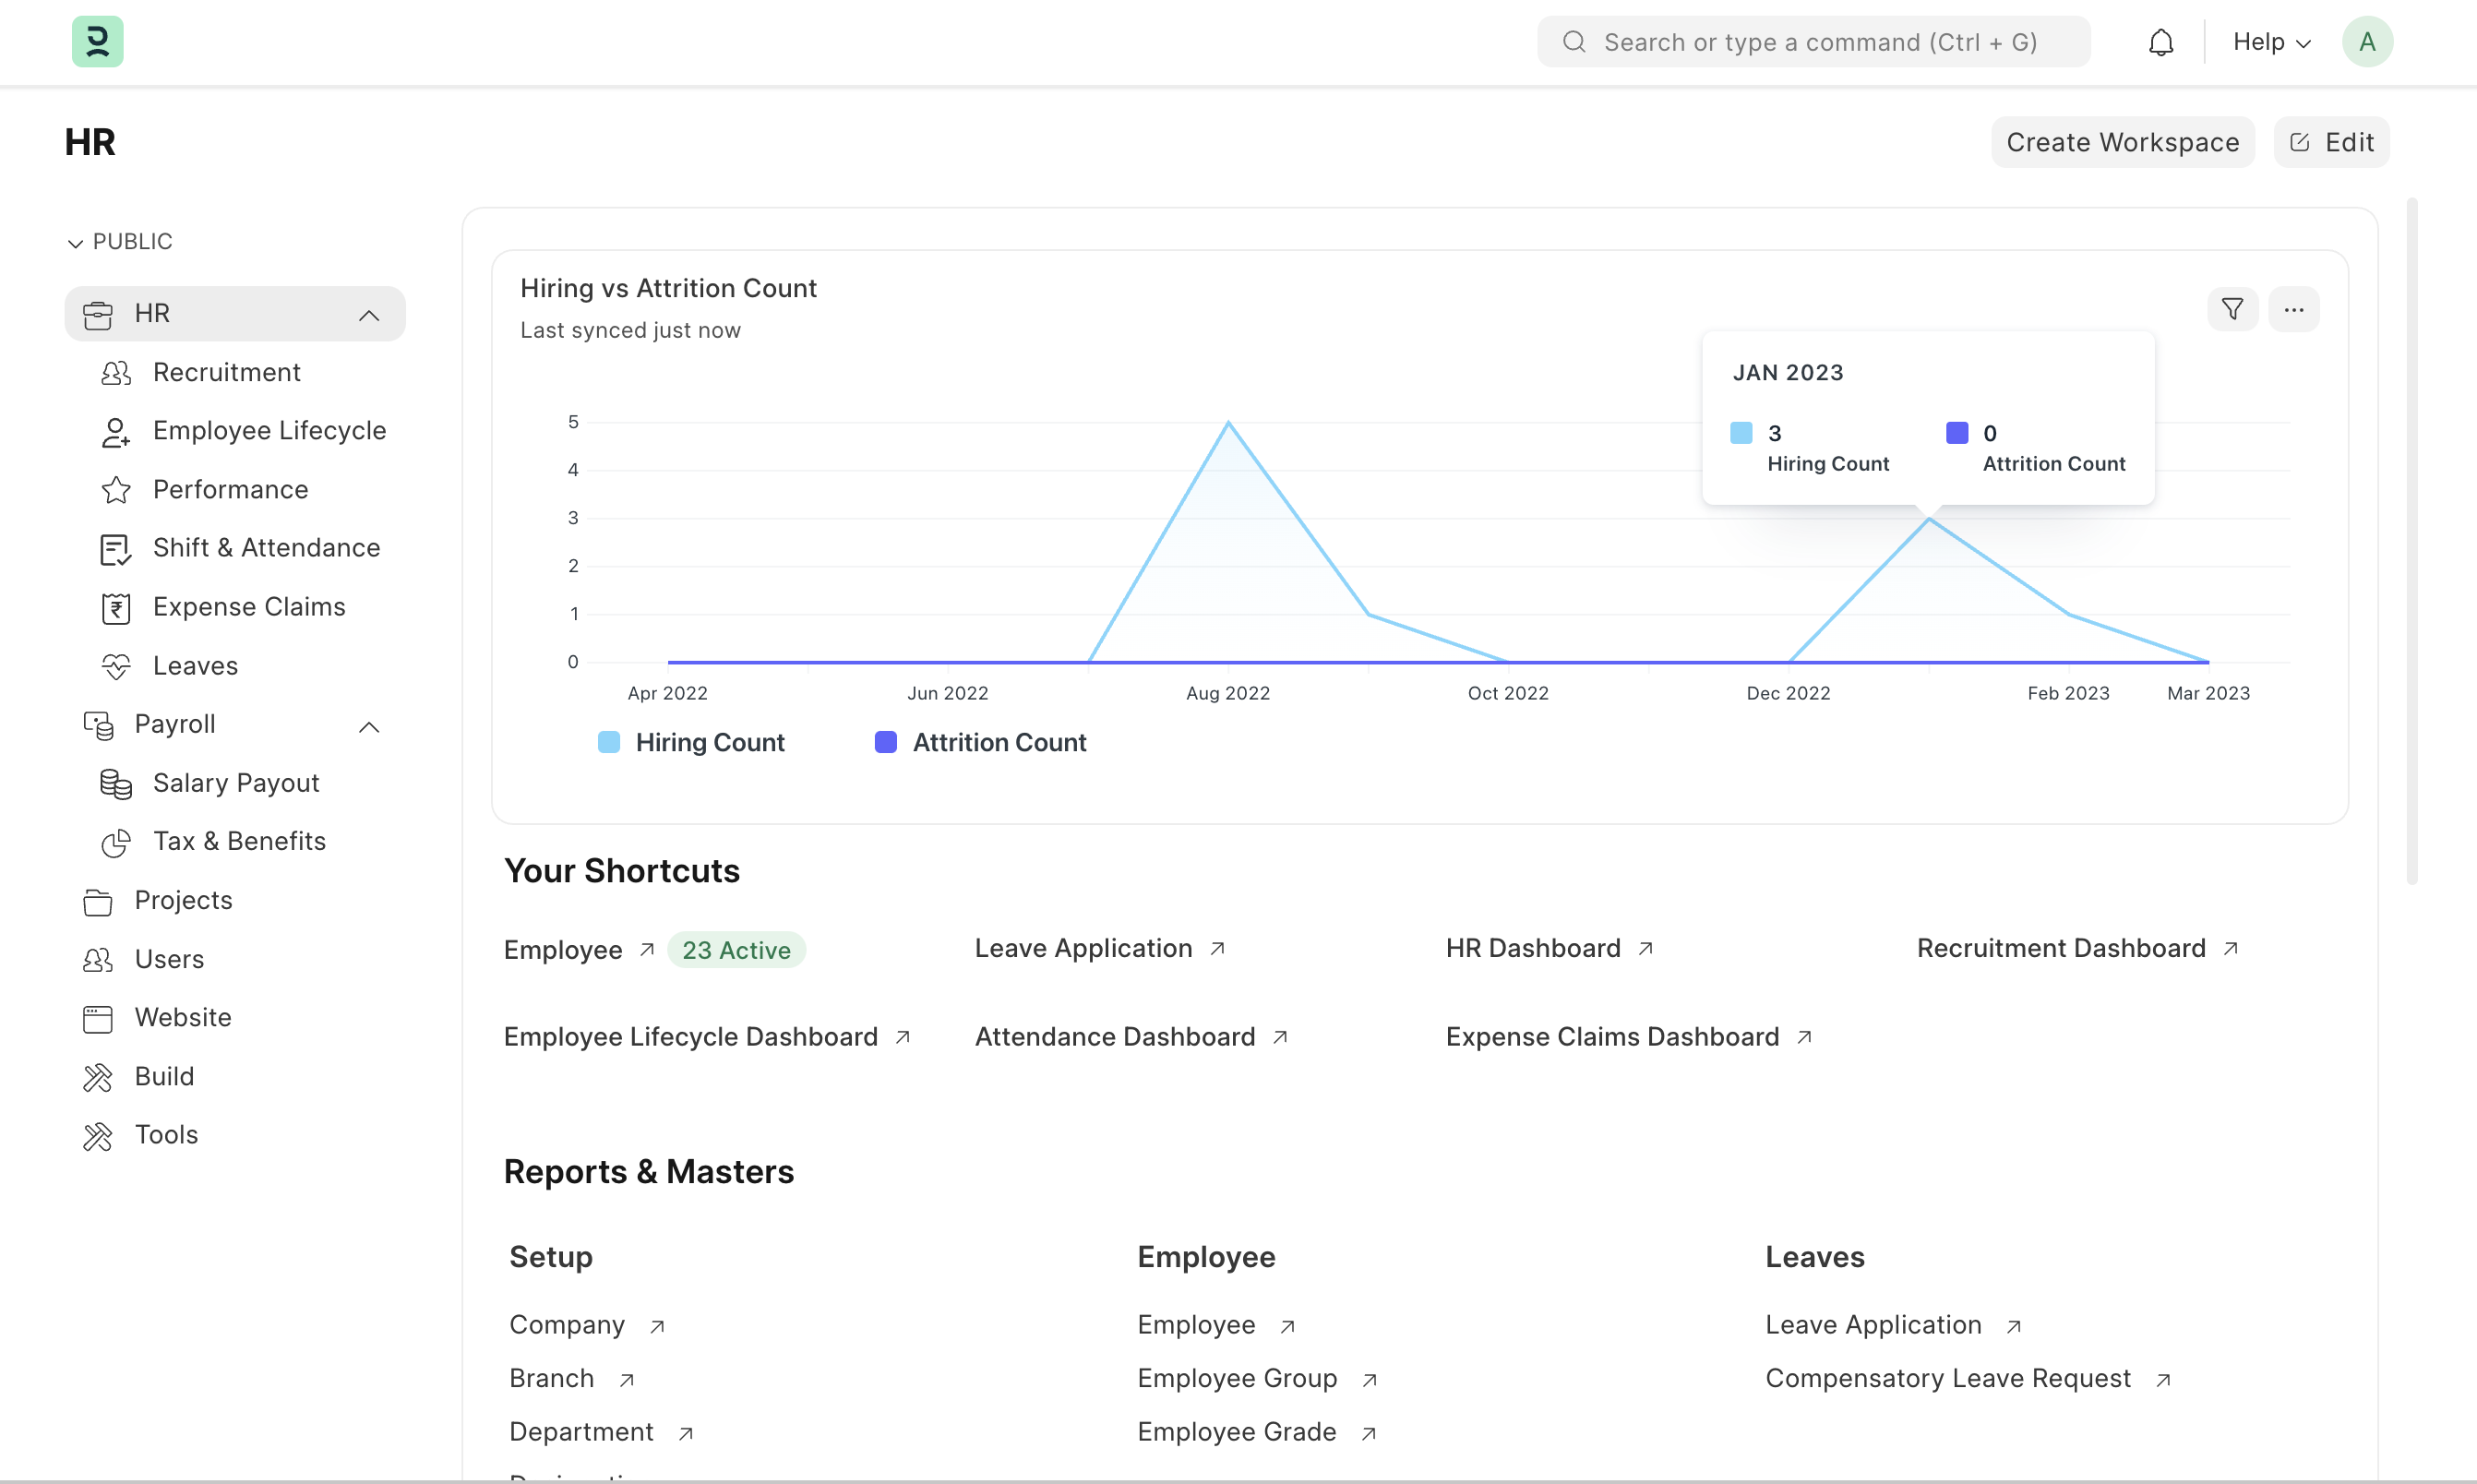Collapse the Payroll section chevron
Screen dimensions: 2477x1484
369,726
